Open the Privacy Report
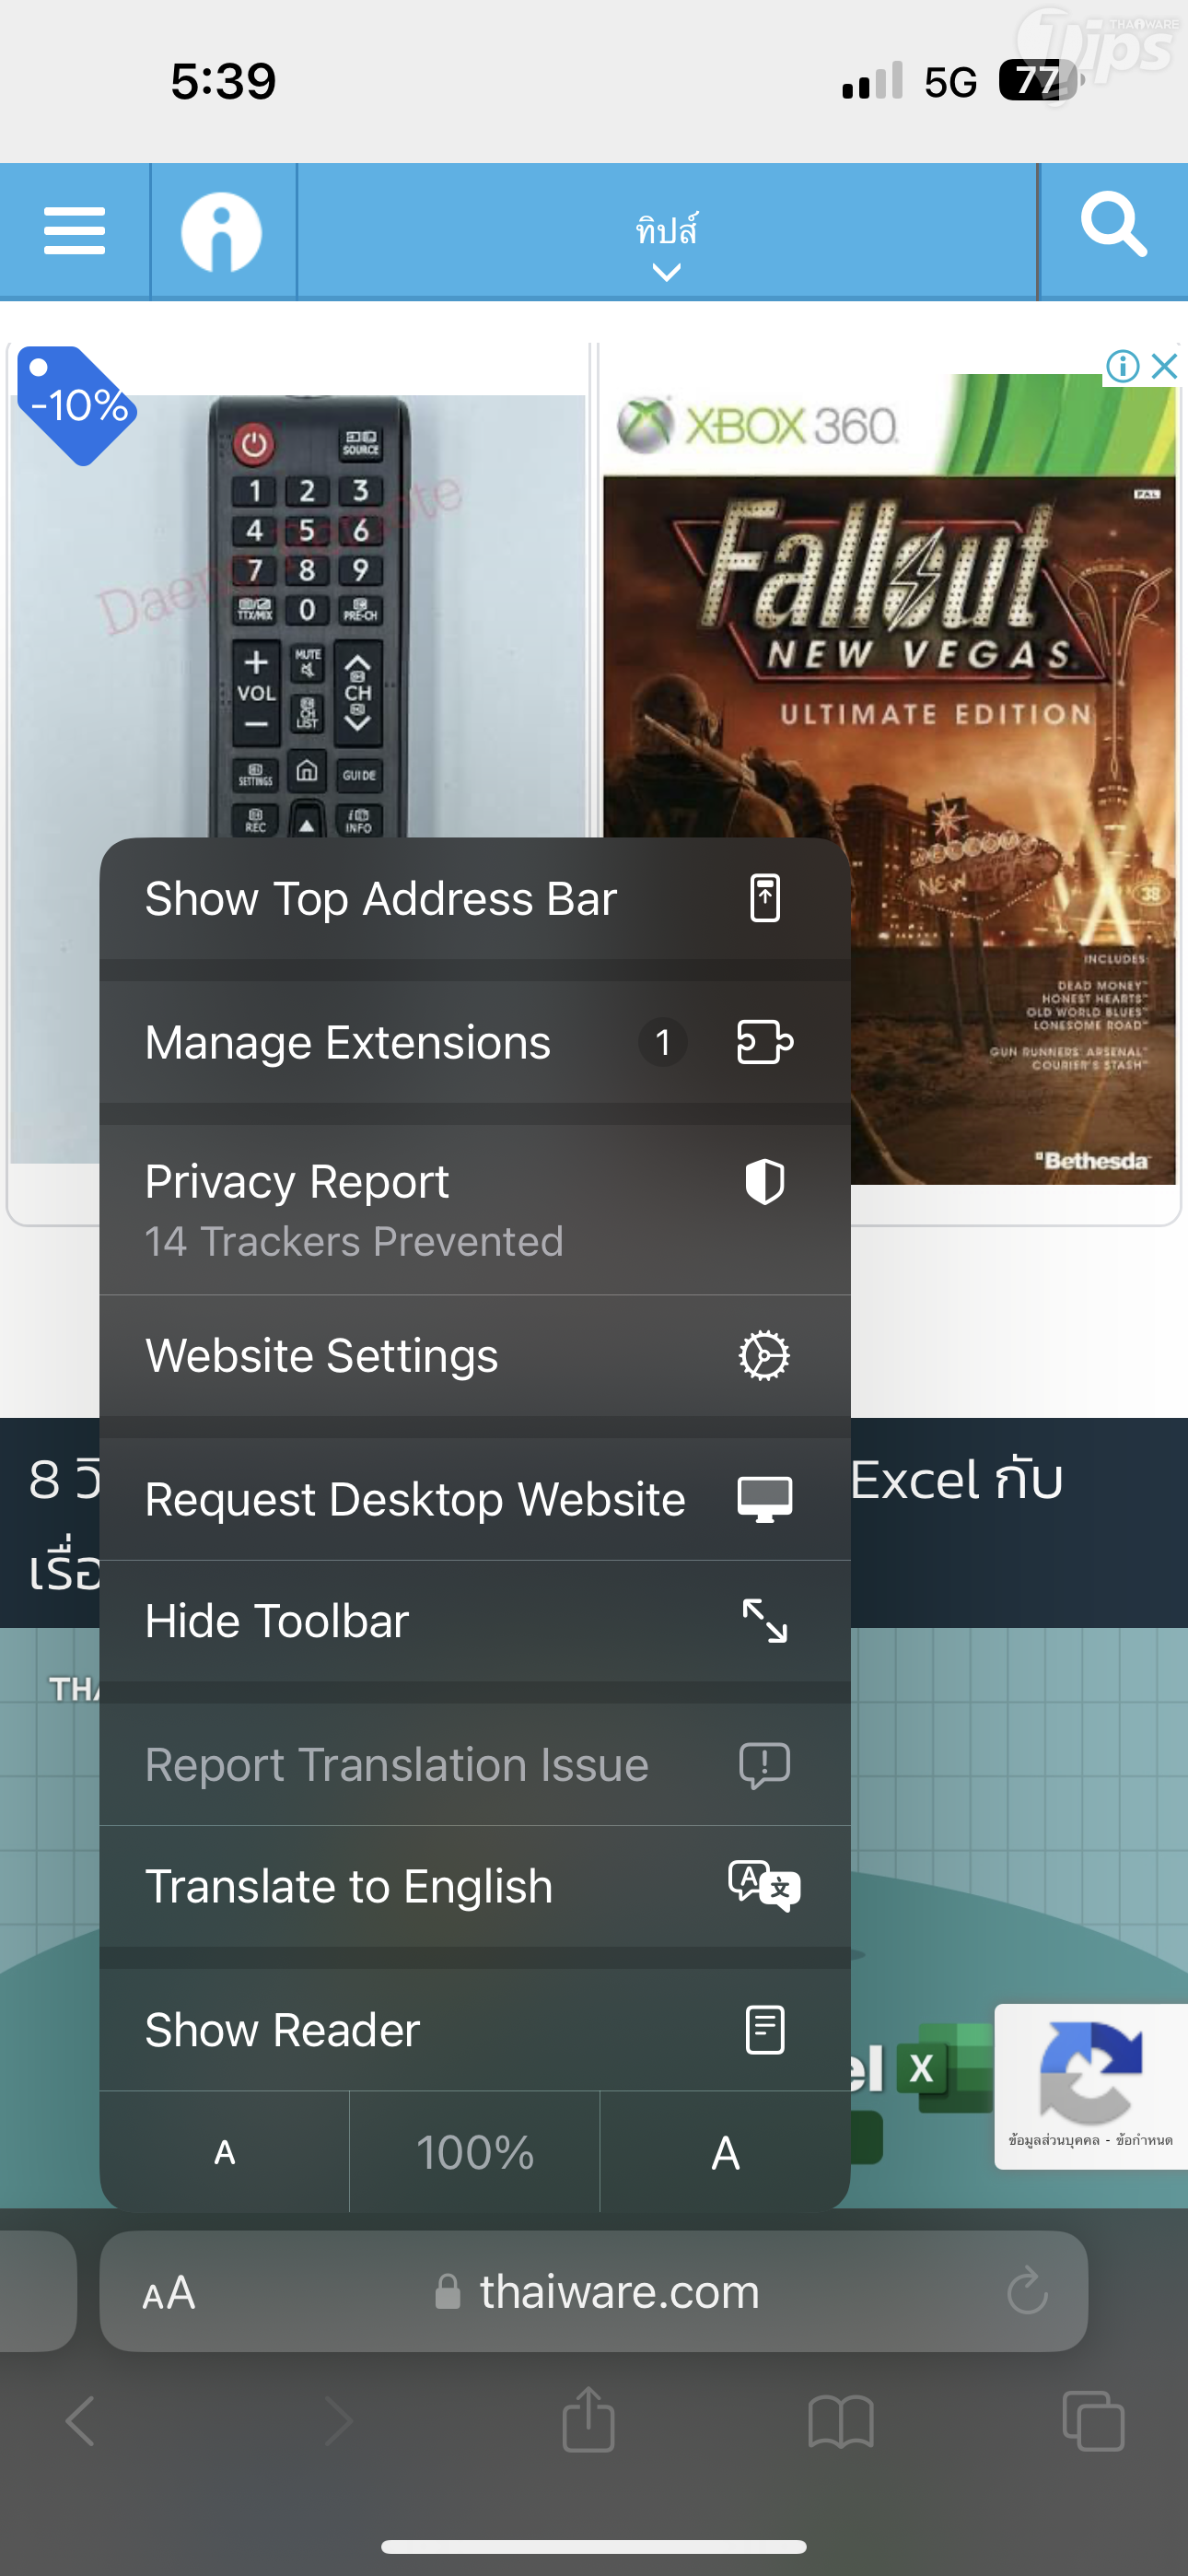This screenshot has width=1188, height=2576. pyautogui.click(x=475, y=1210)
